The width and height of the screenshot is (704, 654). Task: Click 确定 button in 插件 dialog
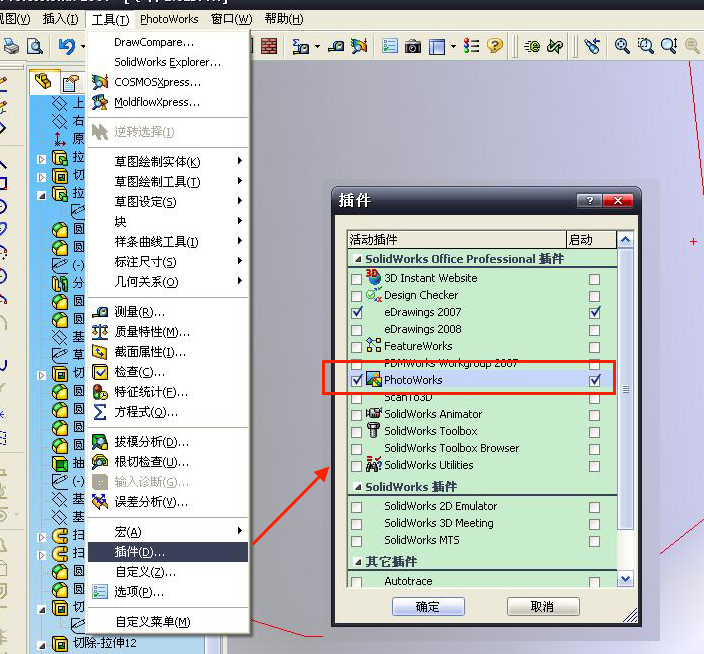[428, 606]
